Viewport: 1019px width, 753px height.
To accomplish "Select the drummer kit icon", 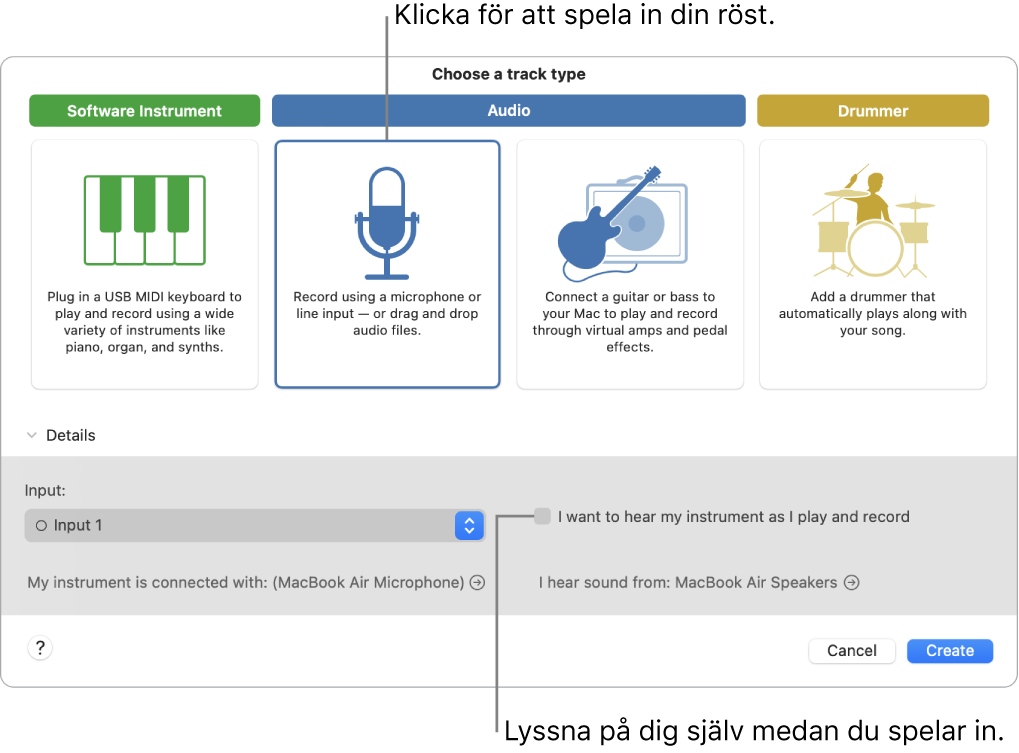I will (x=873, y=220).
